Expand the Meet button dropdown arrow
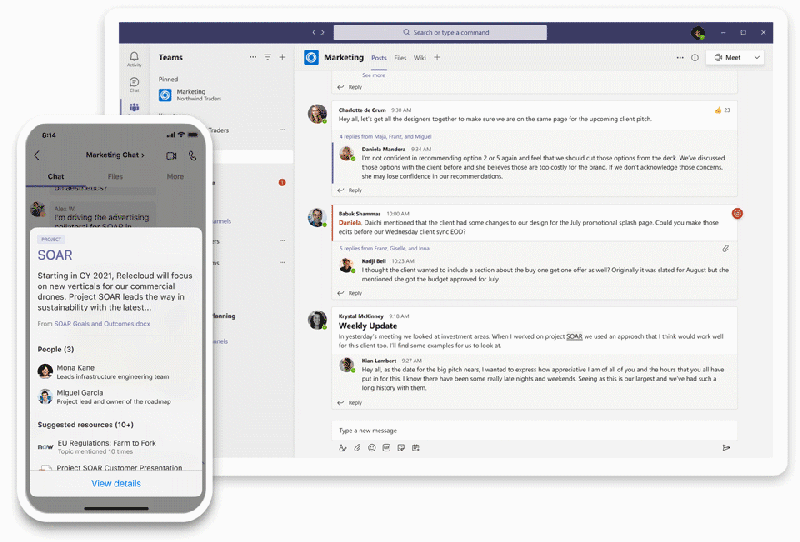The height and width of the screenshot is (542, 800). [x=756, y=58]
